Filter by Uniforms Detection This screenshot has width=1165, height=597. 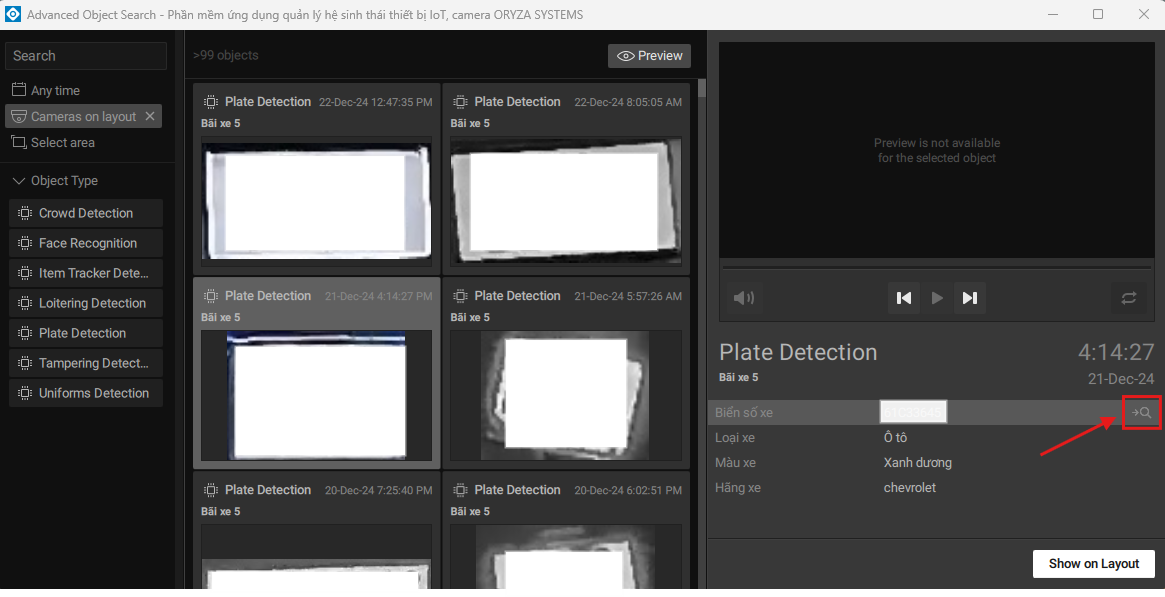[x=85, y=393]
